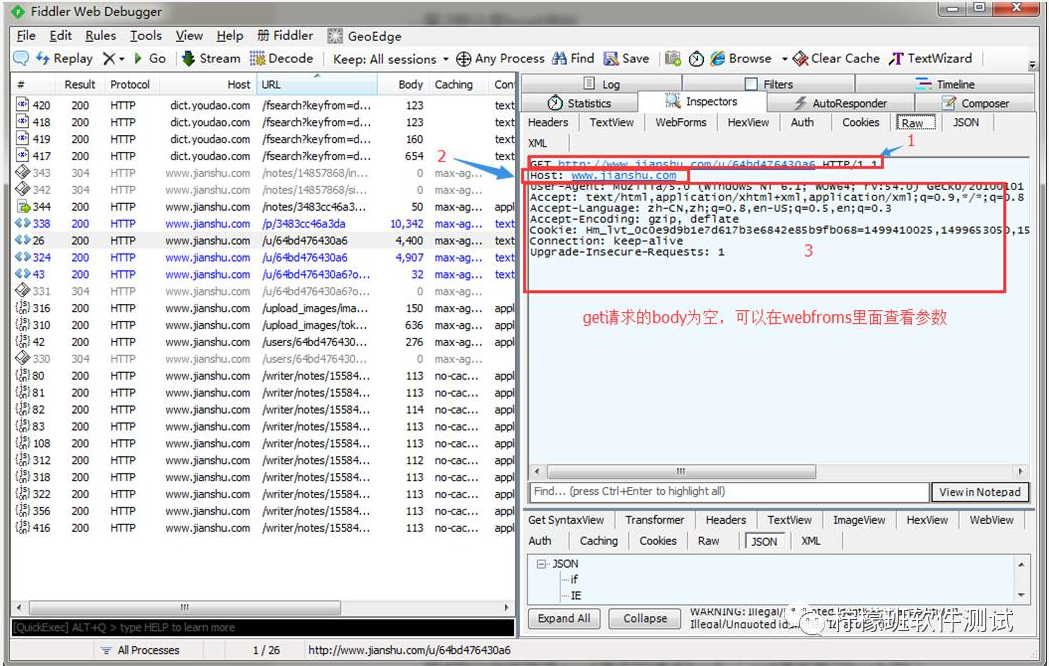This screenshot has height=666, width=1049.
Task: Open the AutoResponder tab
Action: [x=840, y=103]
